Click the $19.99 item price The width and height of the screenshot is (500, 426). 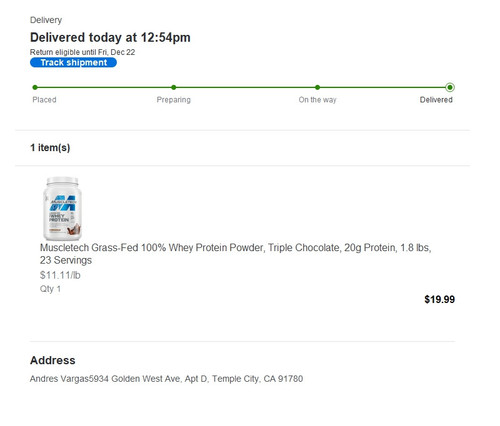point(439,299)
